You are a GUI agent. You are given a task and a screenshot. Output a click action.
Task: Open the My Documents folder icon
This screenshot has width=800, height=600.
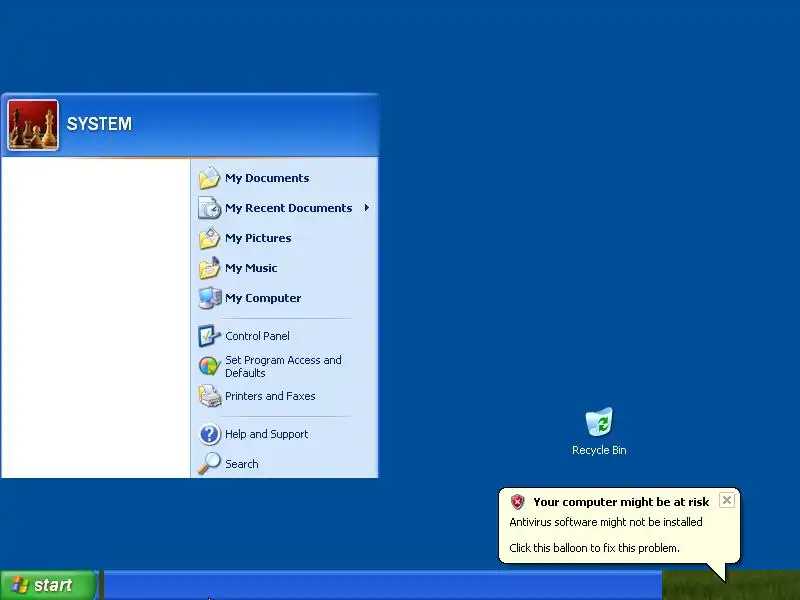click(x=209, y=178)
